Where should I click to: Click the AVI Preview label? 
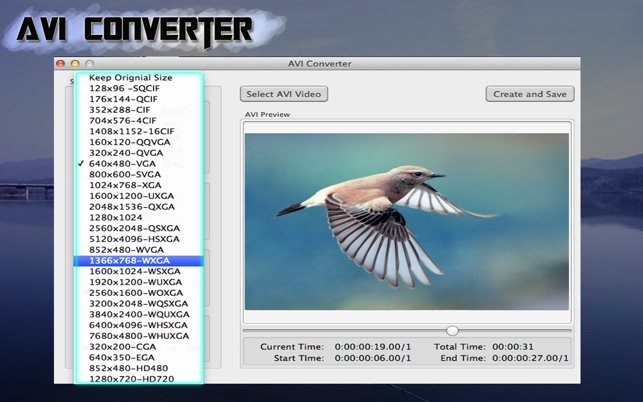(x=267, y=114)
